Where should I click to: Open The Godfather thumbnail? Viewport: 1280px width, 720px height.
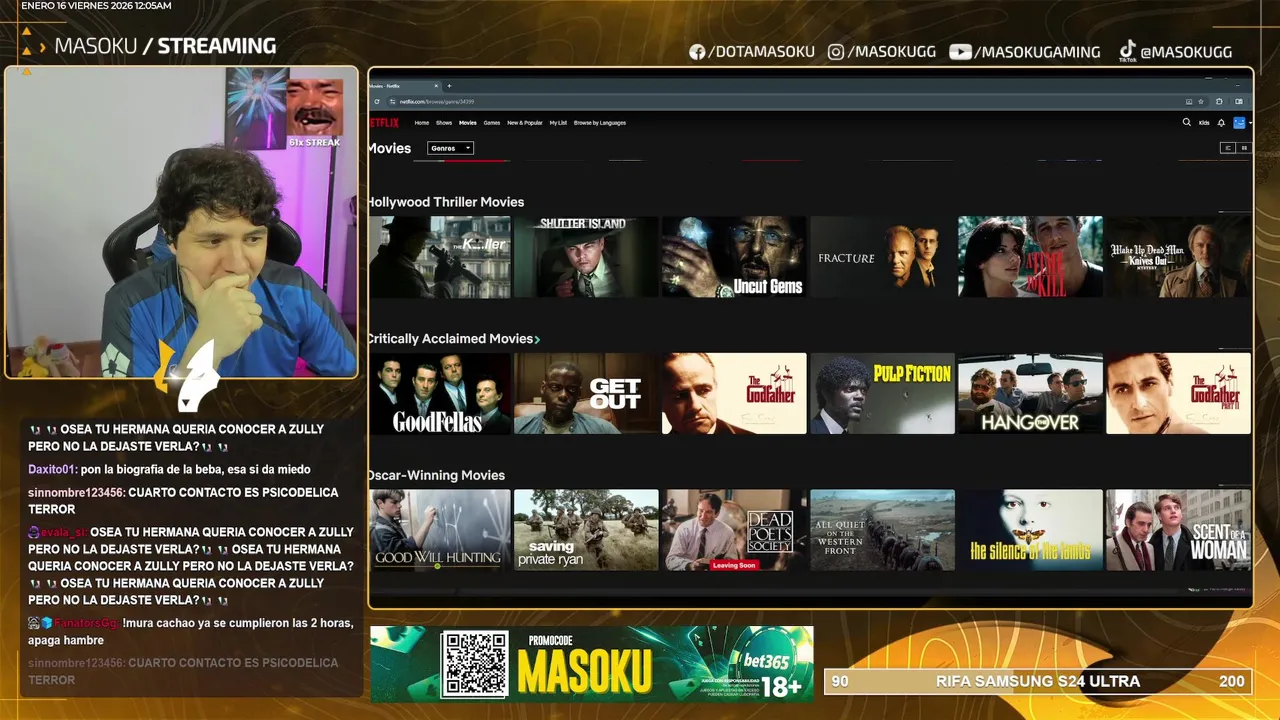pyautogui.click(x=734, y=393)
